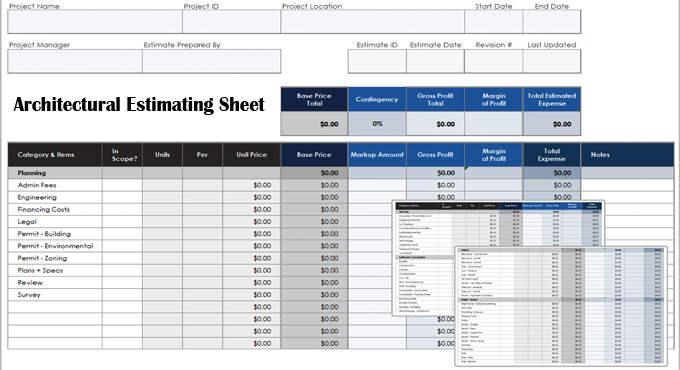Click the Permit - Building row label
The width and height of the screenshot is (680, 370).
click(44, 234)
